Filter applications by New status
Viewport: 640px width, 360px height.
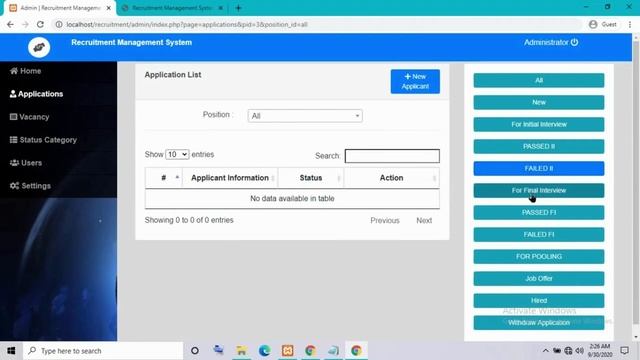click(x=539, y=102)
